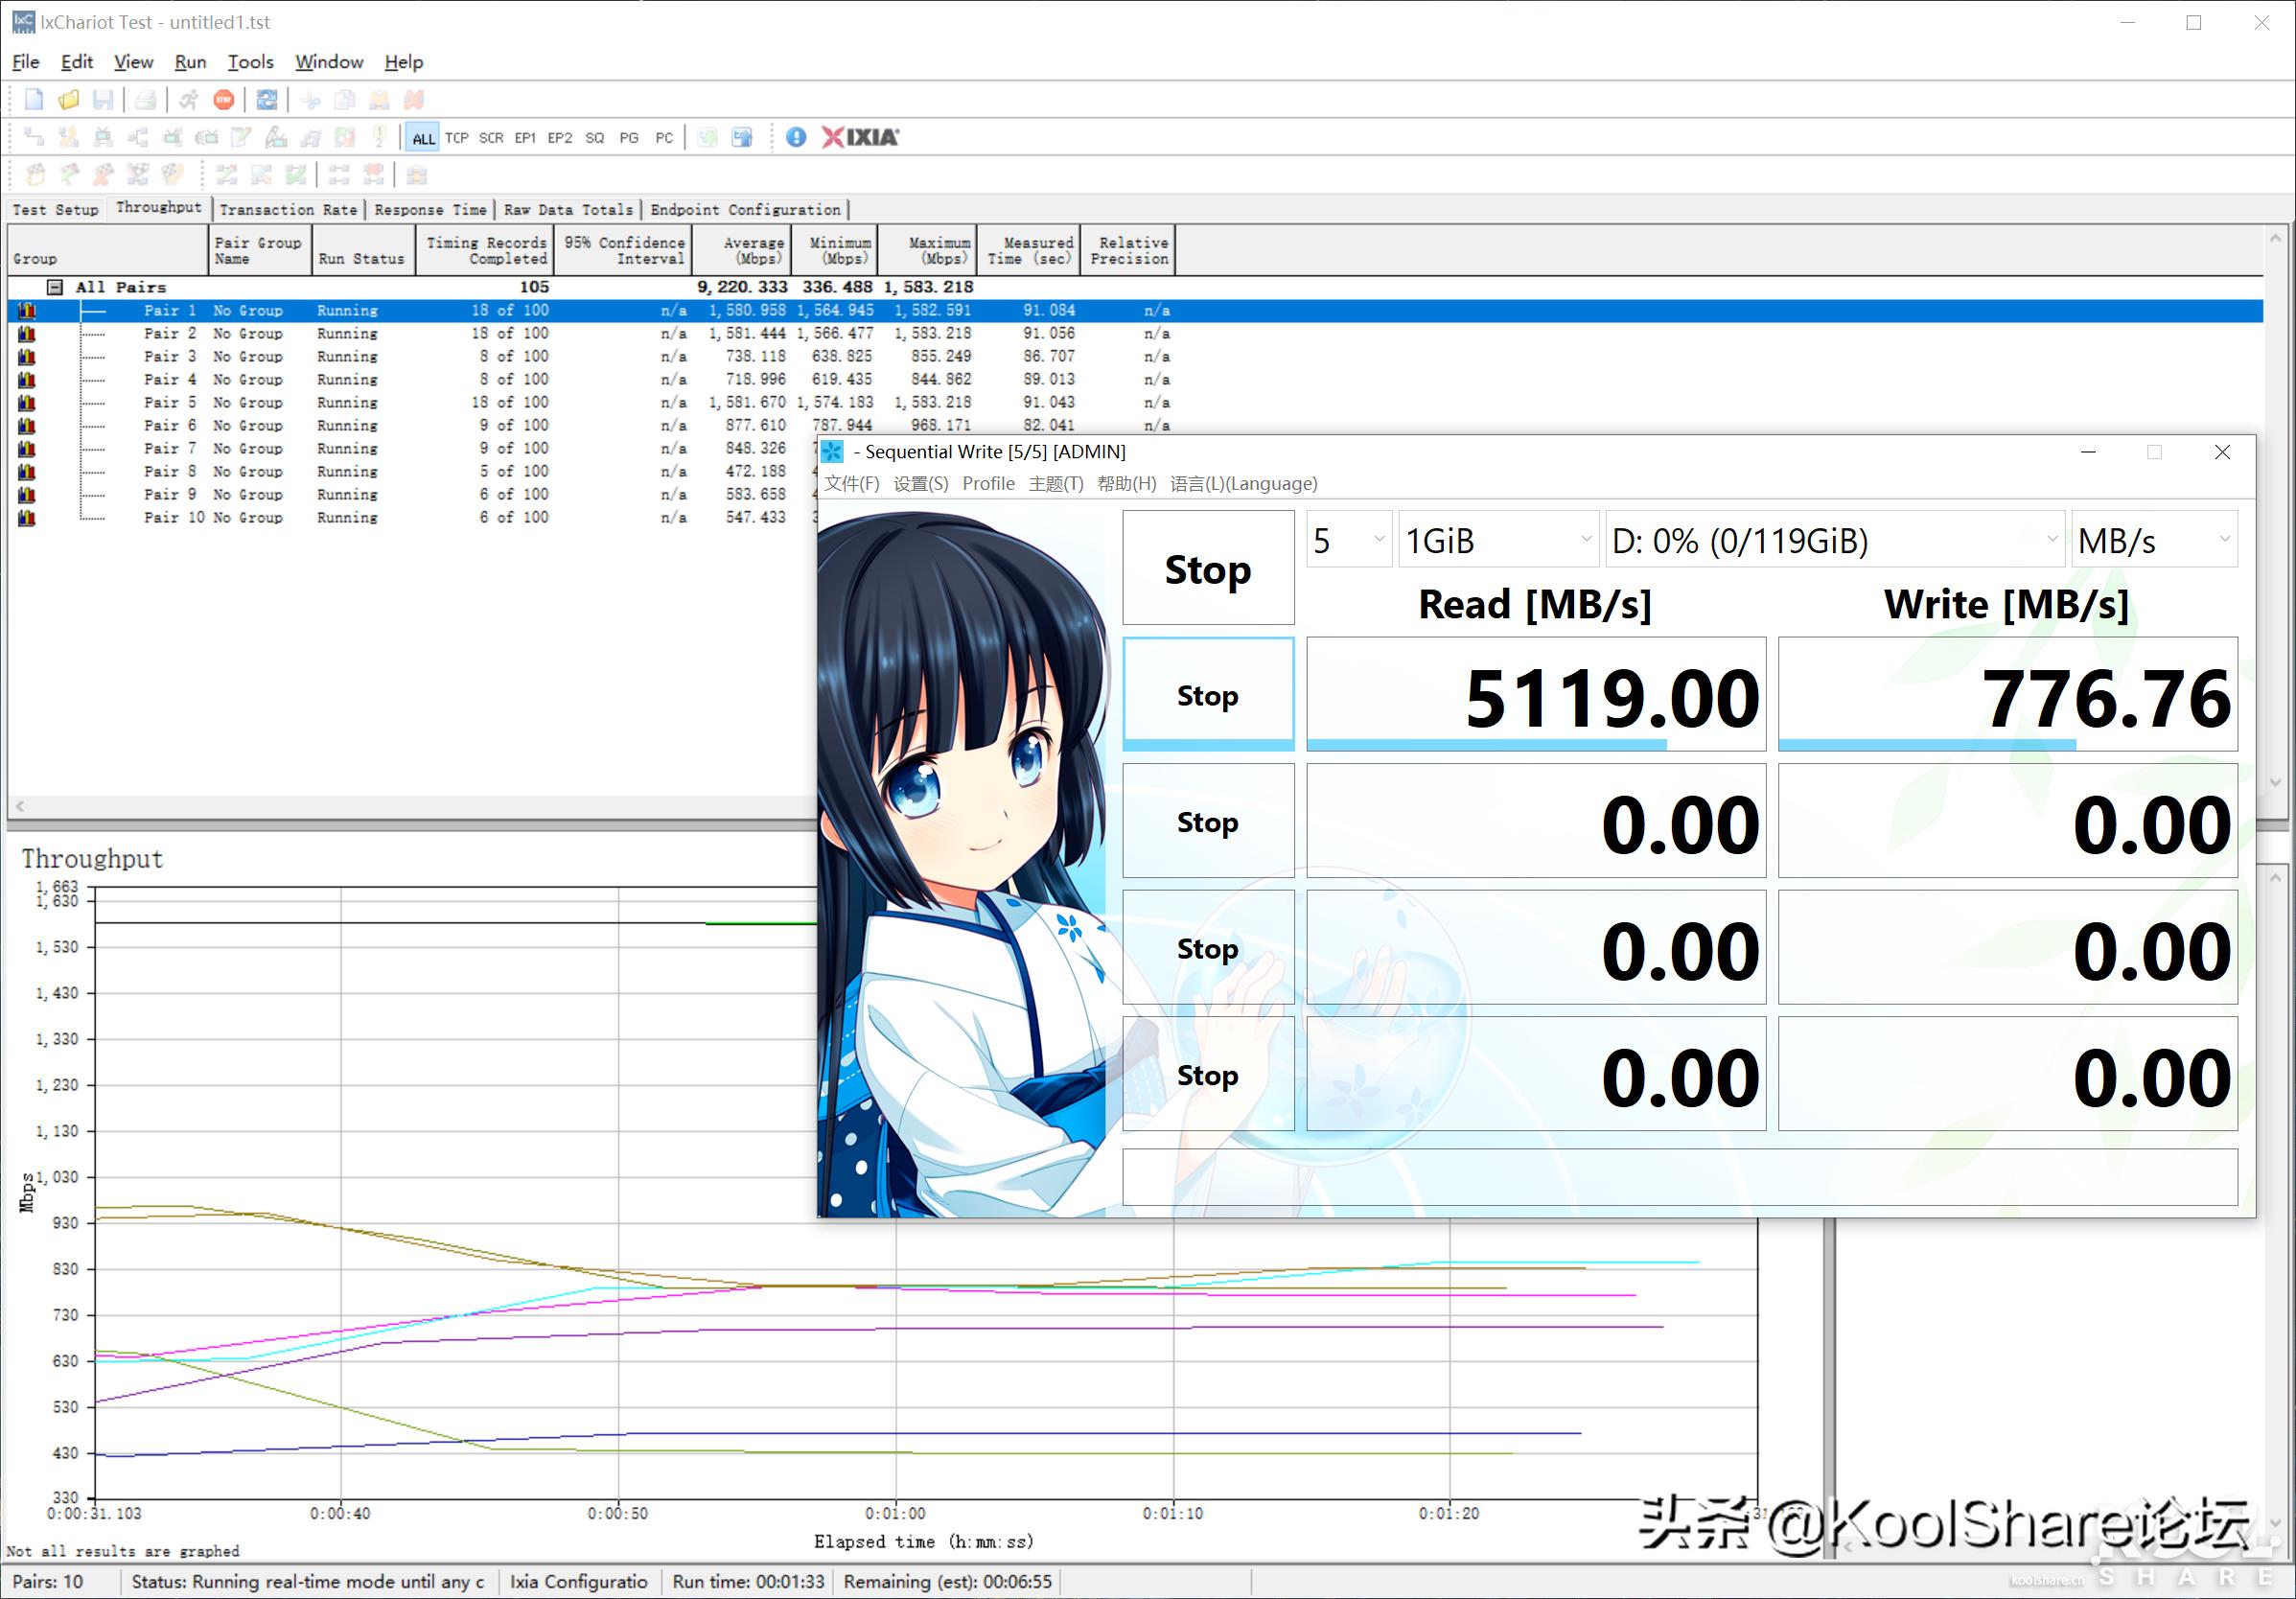Open the Run menu

pos(190,62)
